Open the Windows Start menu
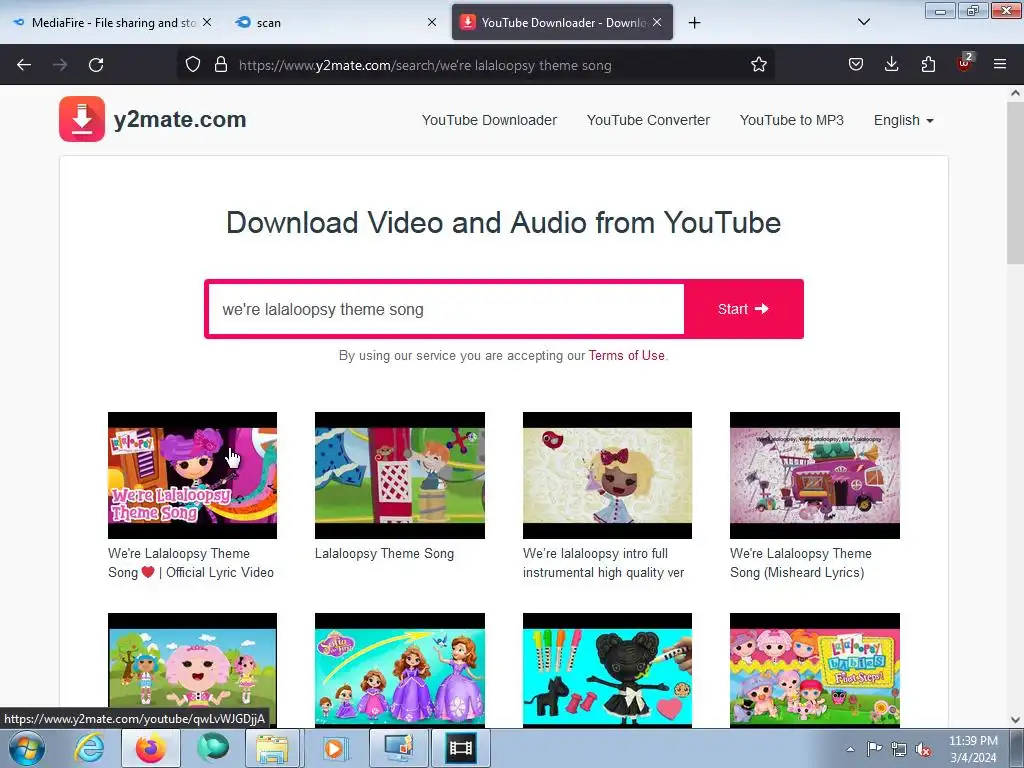1024x768 pixels. pos(26,748)
